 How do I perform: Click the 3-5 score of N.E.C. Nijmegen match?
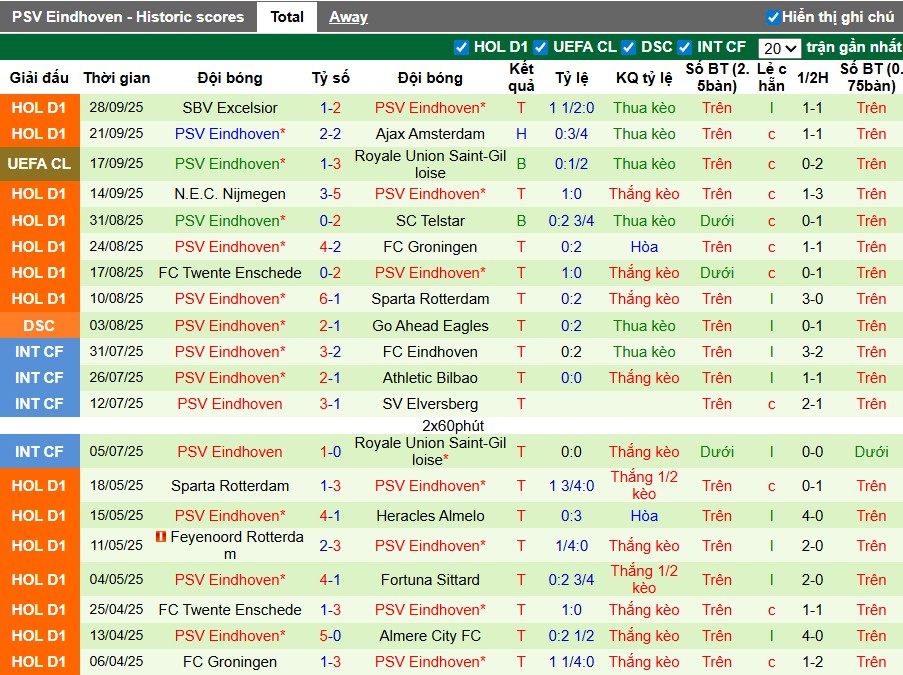pyautogui.click(x=330, y=194)
